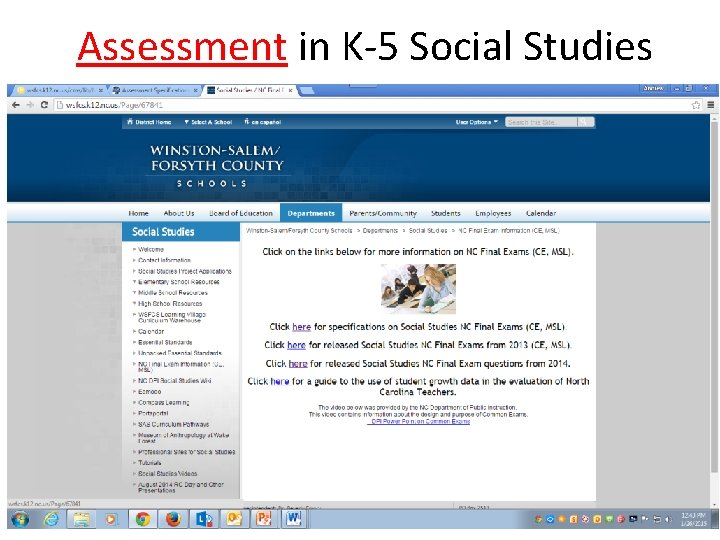Open the Departments menu item
The height and width of the screenshot is (540, 720).
(x=311, y=213)
